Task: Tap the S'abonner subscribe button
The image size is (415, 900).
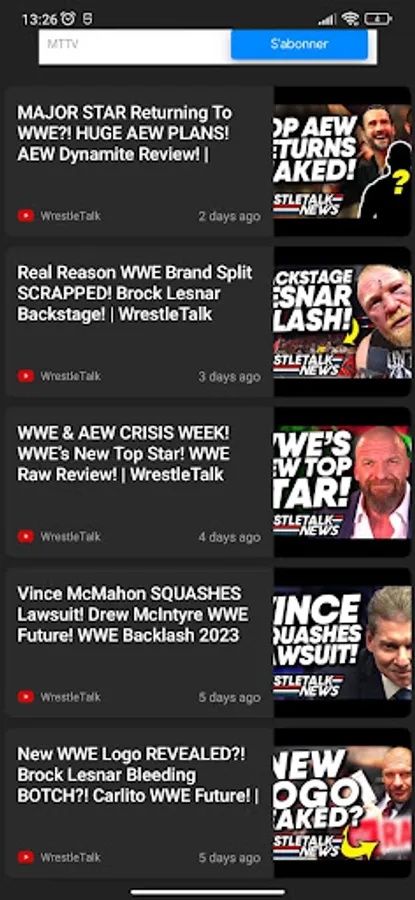Action: pos(299,44)
